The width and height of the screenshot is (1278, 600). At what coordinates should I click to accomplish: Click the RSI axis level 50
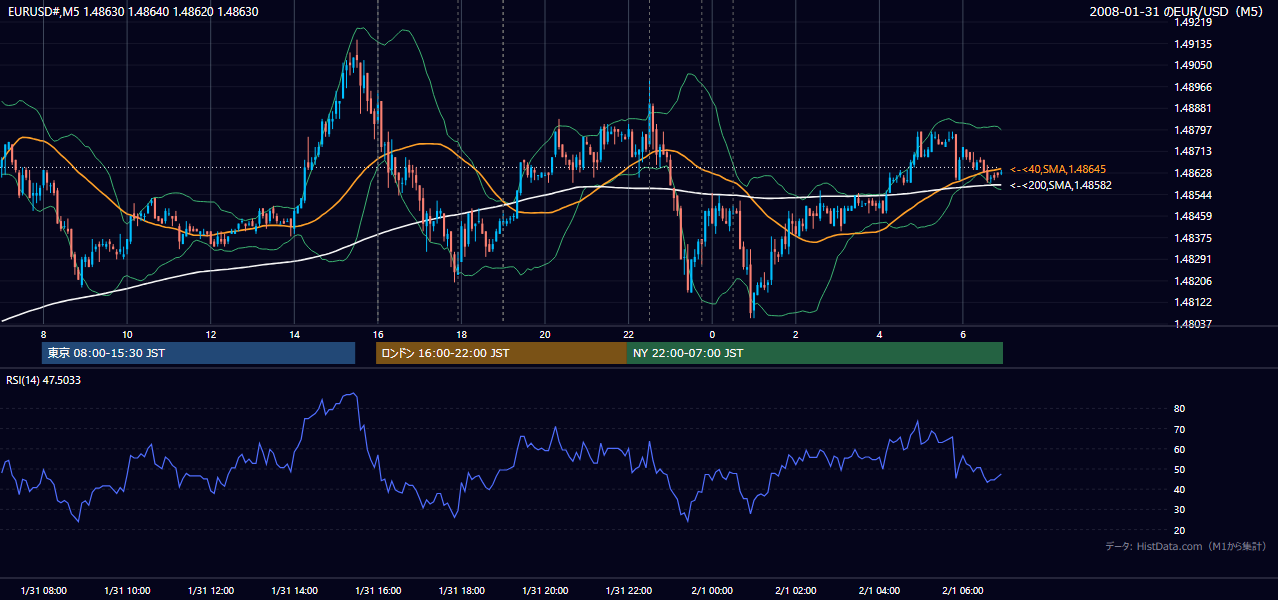click(1179, 470)
